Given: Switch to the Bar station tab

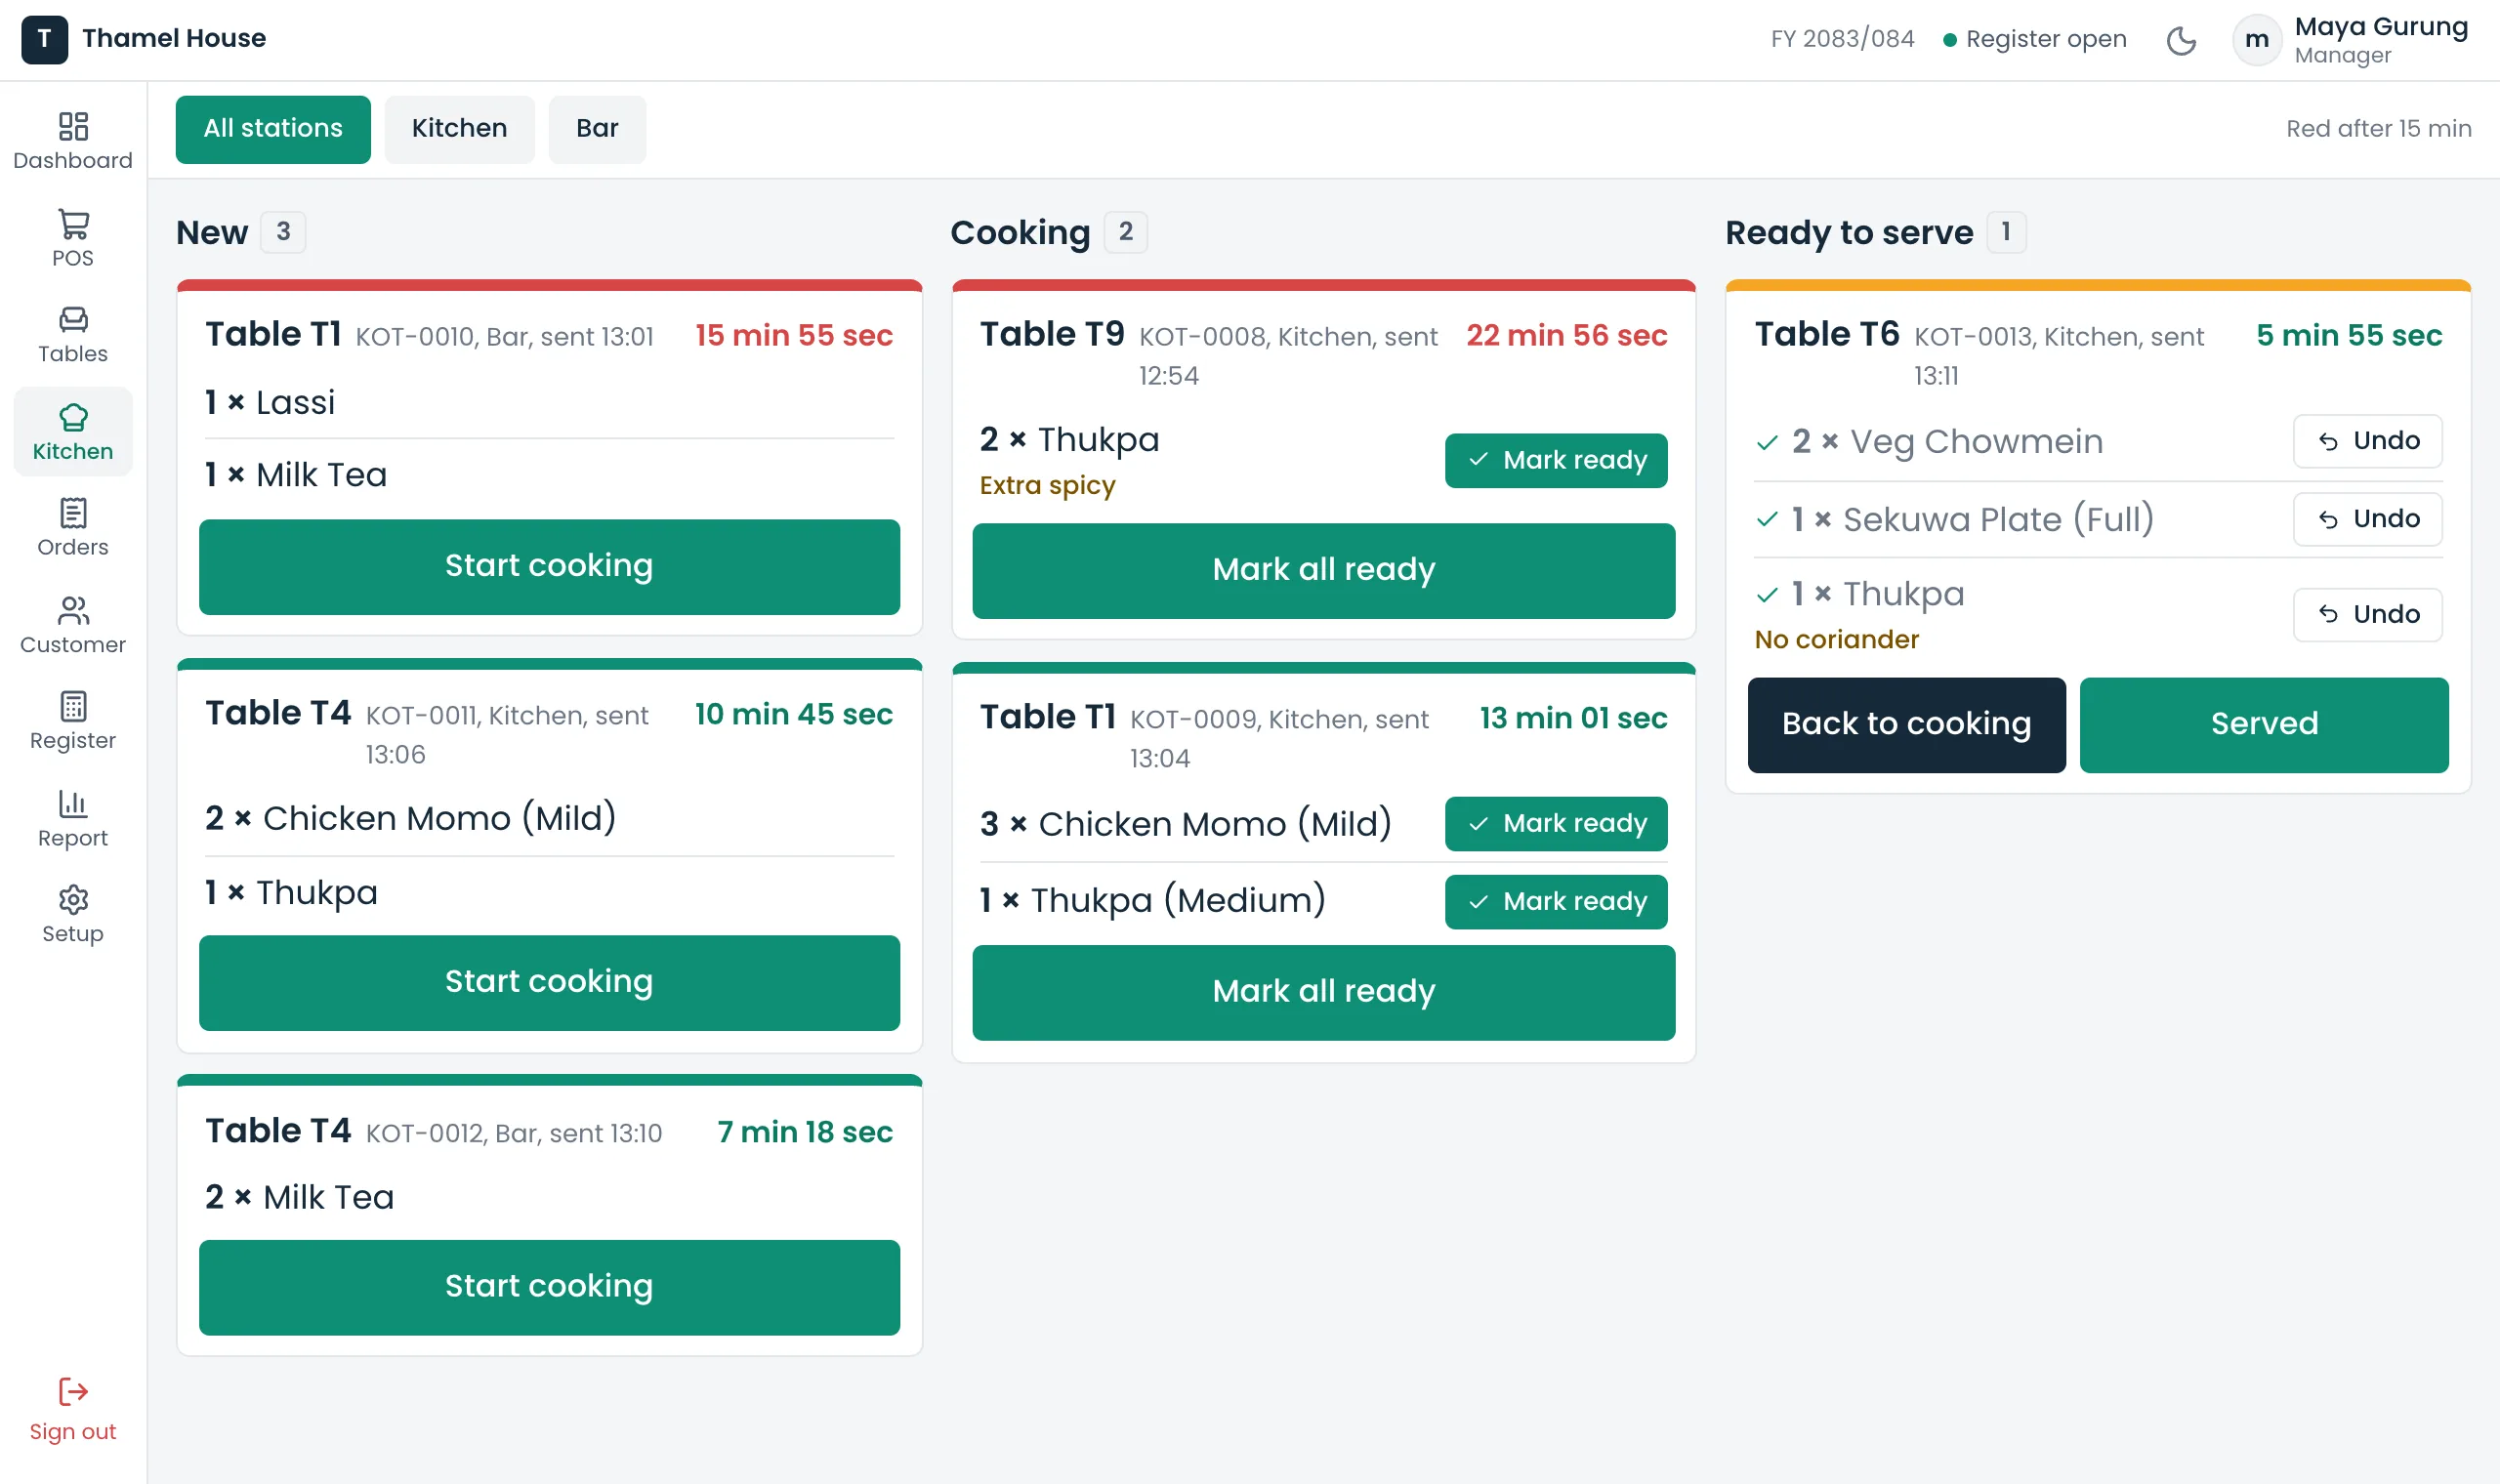Looking at the screenshot, I should pyautogui.click(x=597, y=129).
